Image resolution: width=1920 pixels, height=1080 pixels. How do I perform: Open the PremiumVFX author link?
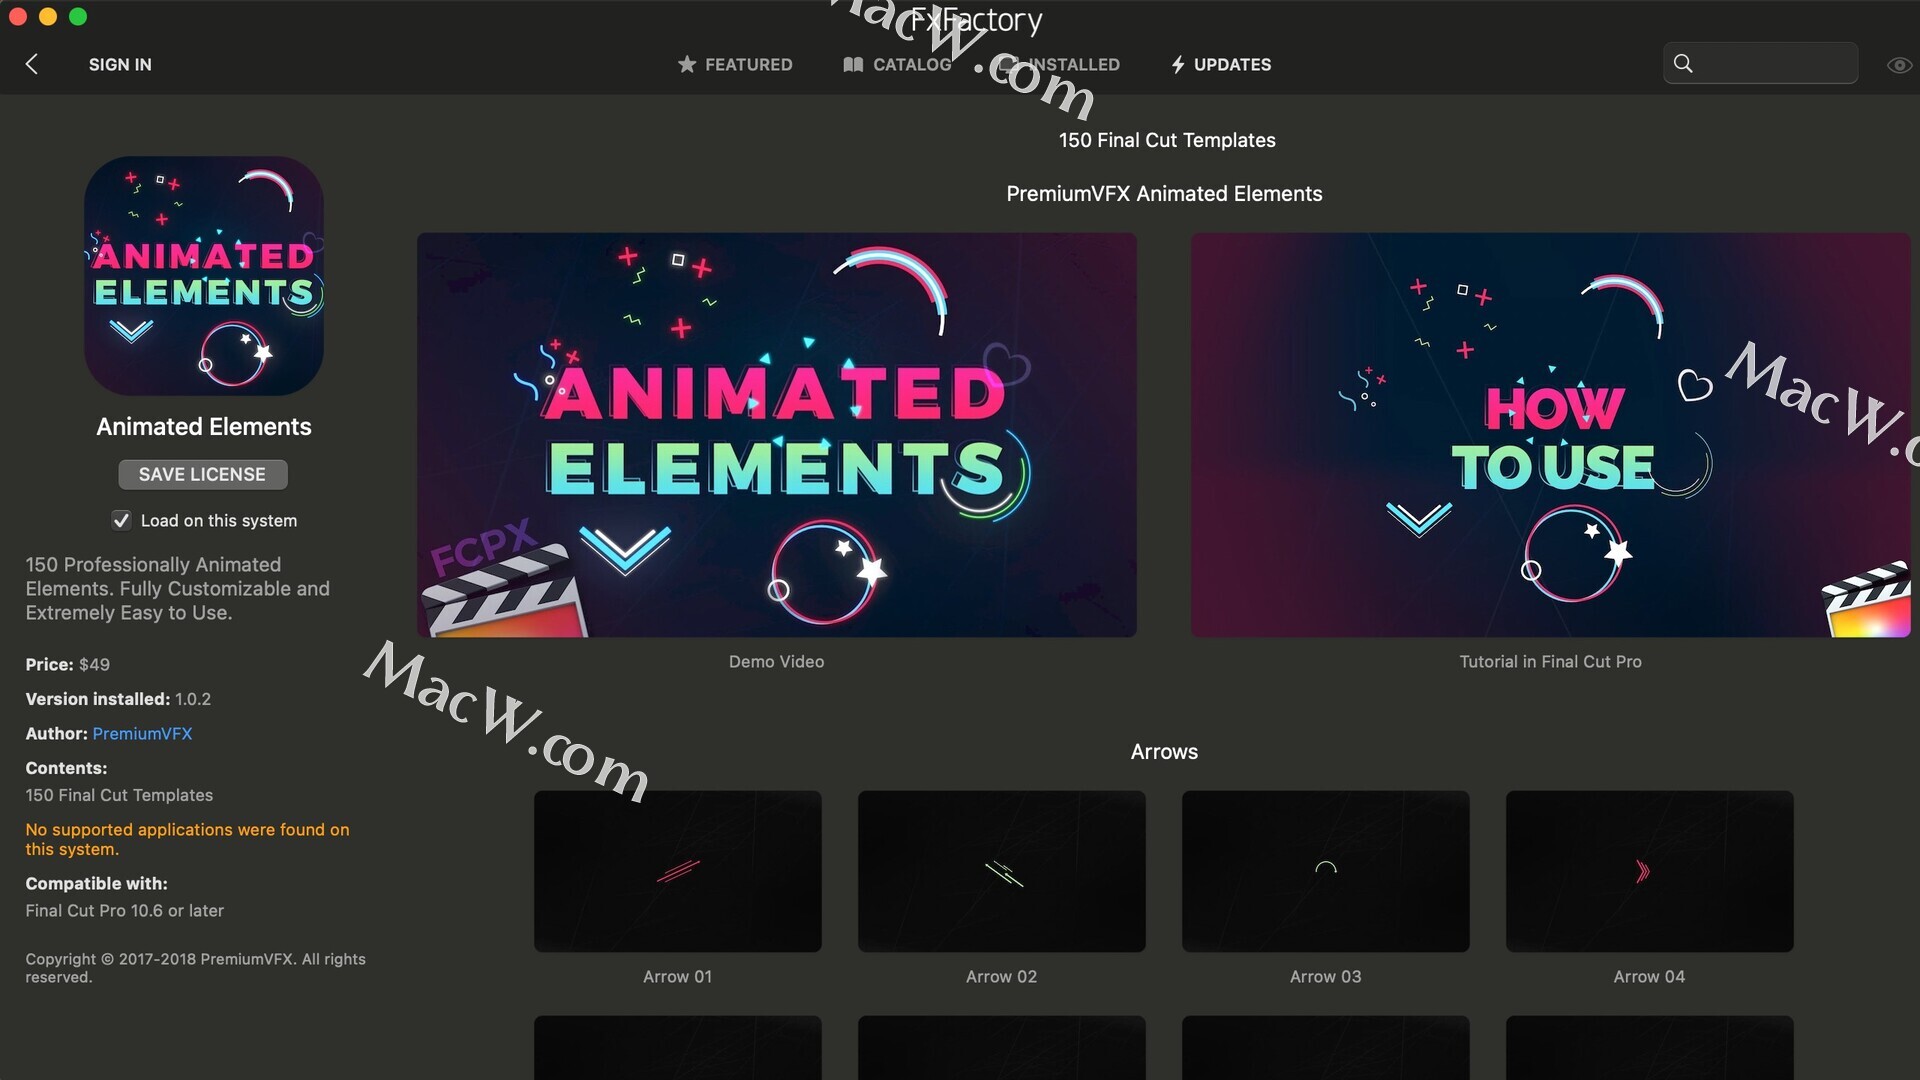click(142, 734)
